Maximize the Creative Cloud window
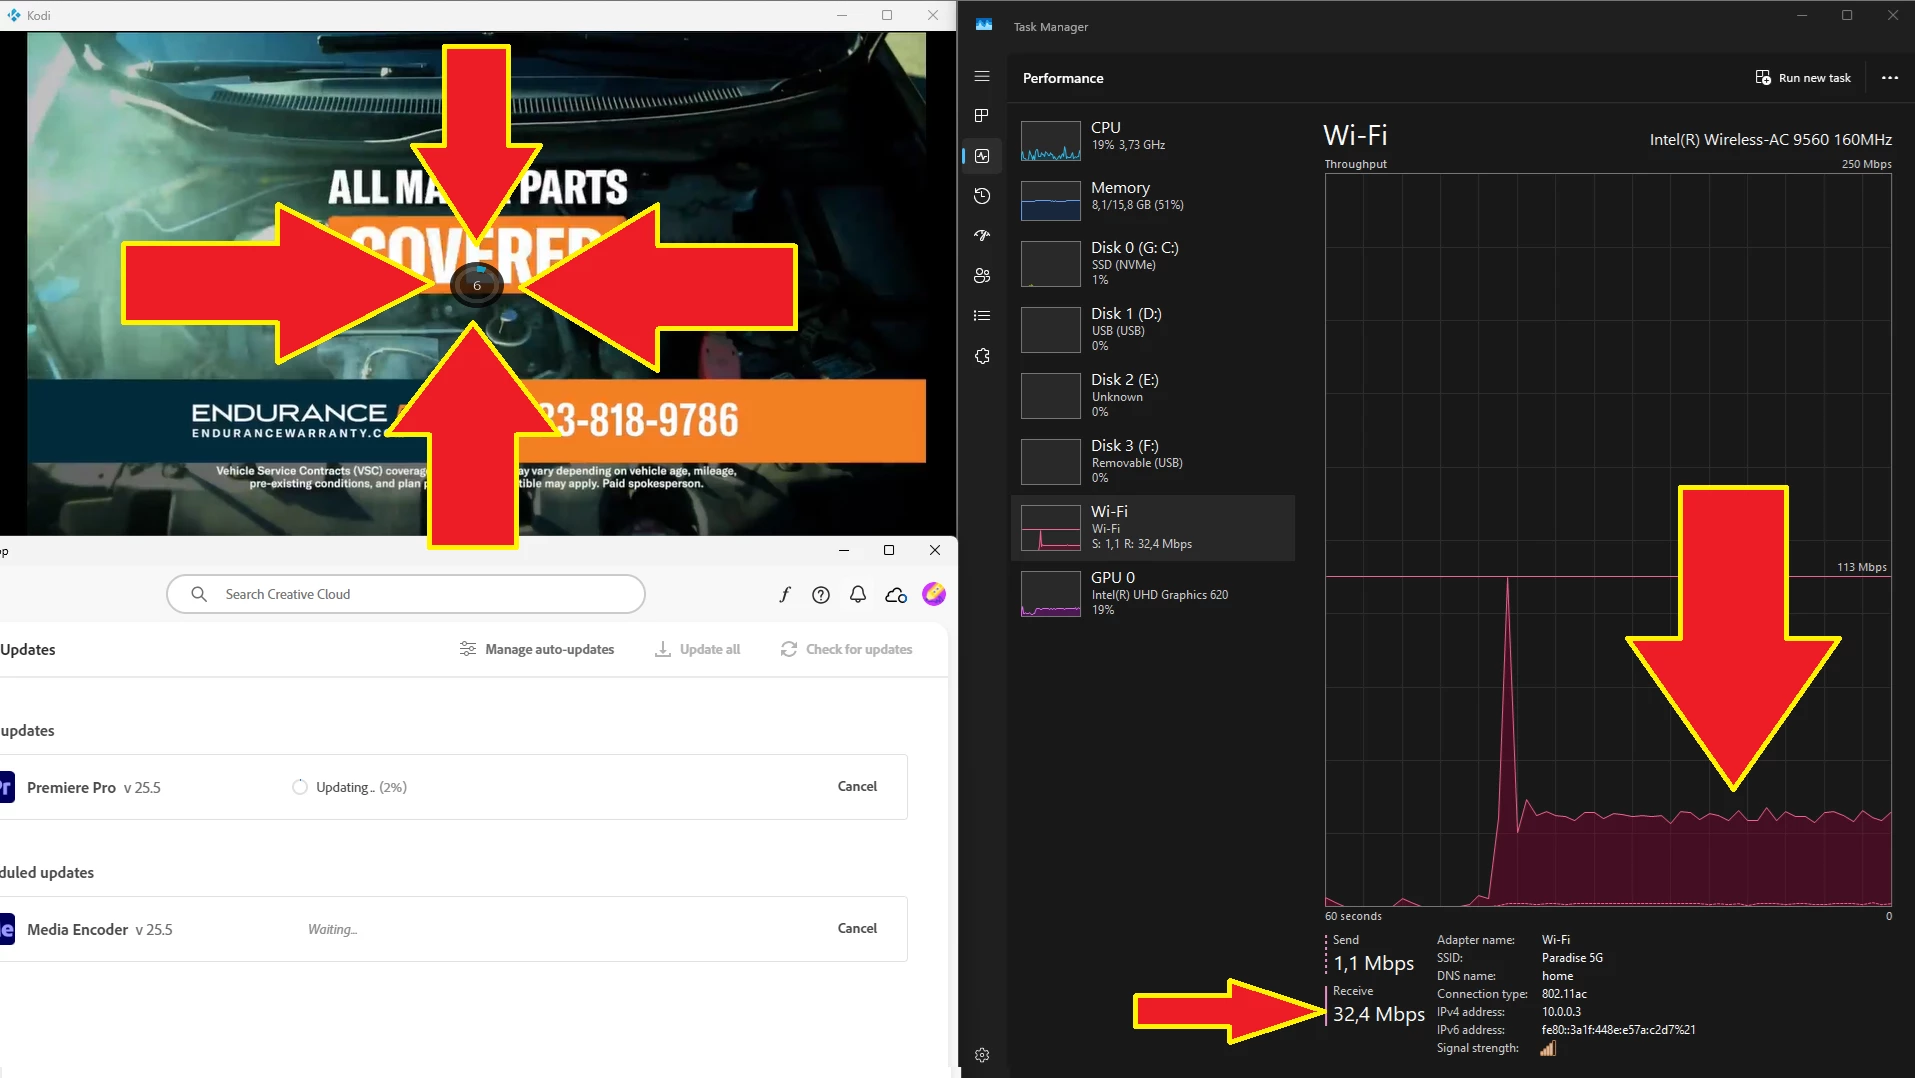1915x1078 pixels. (x=889, y=550)
